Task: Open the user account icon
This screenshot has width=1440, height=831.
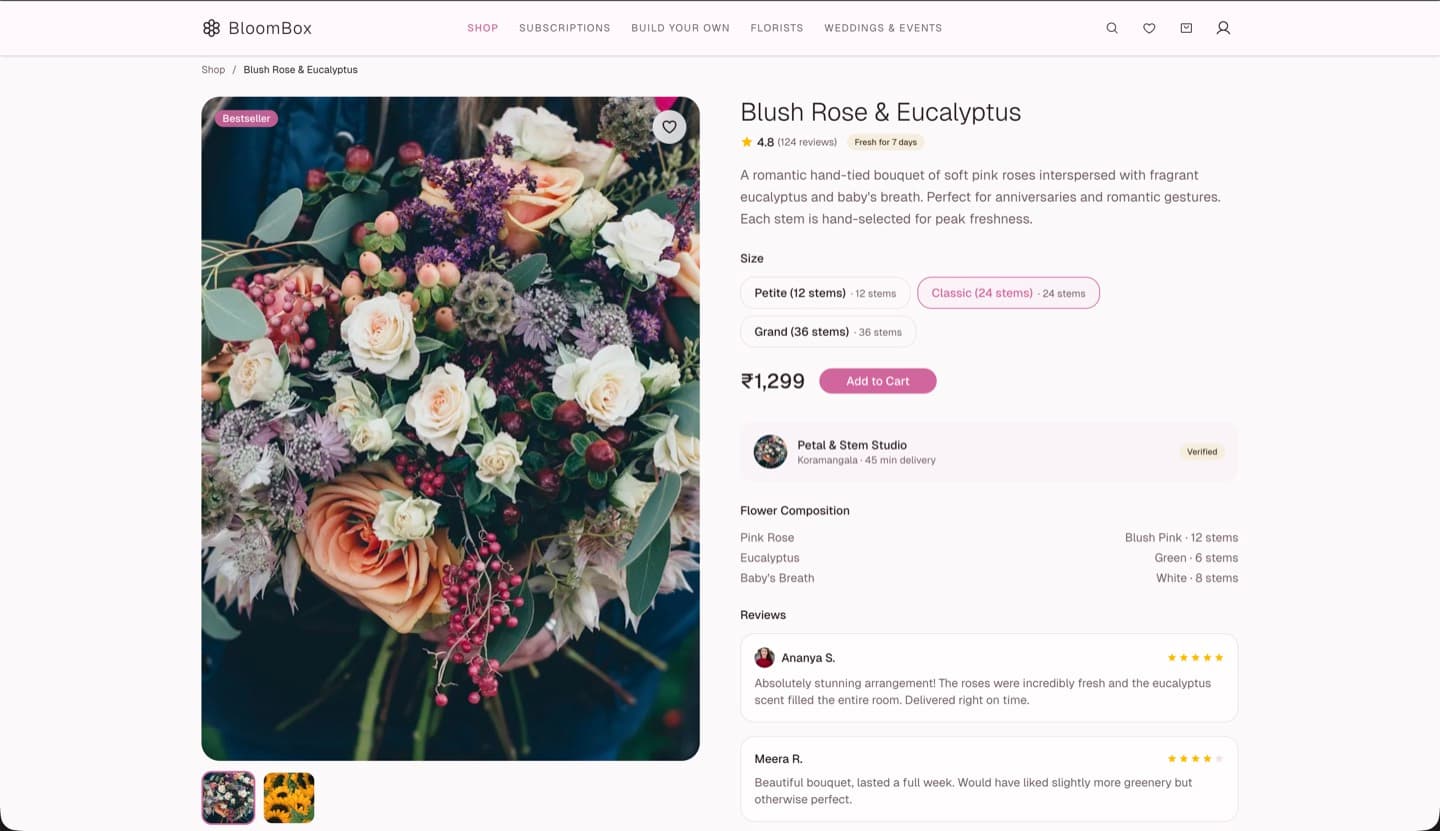Action: (1223, 28)
